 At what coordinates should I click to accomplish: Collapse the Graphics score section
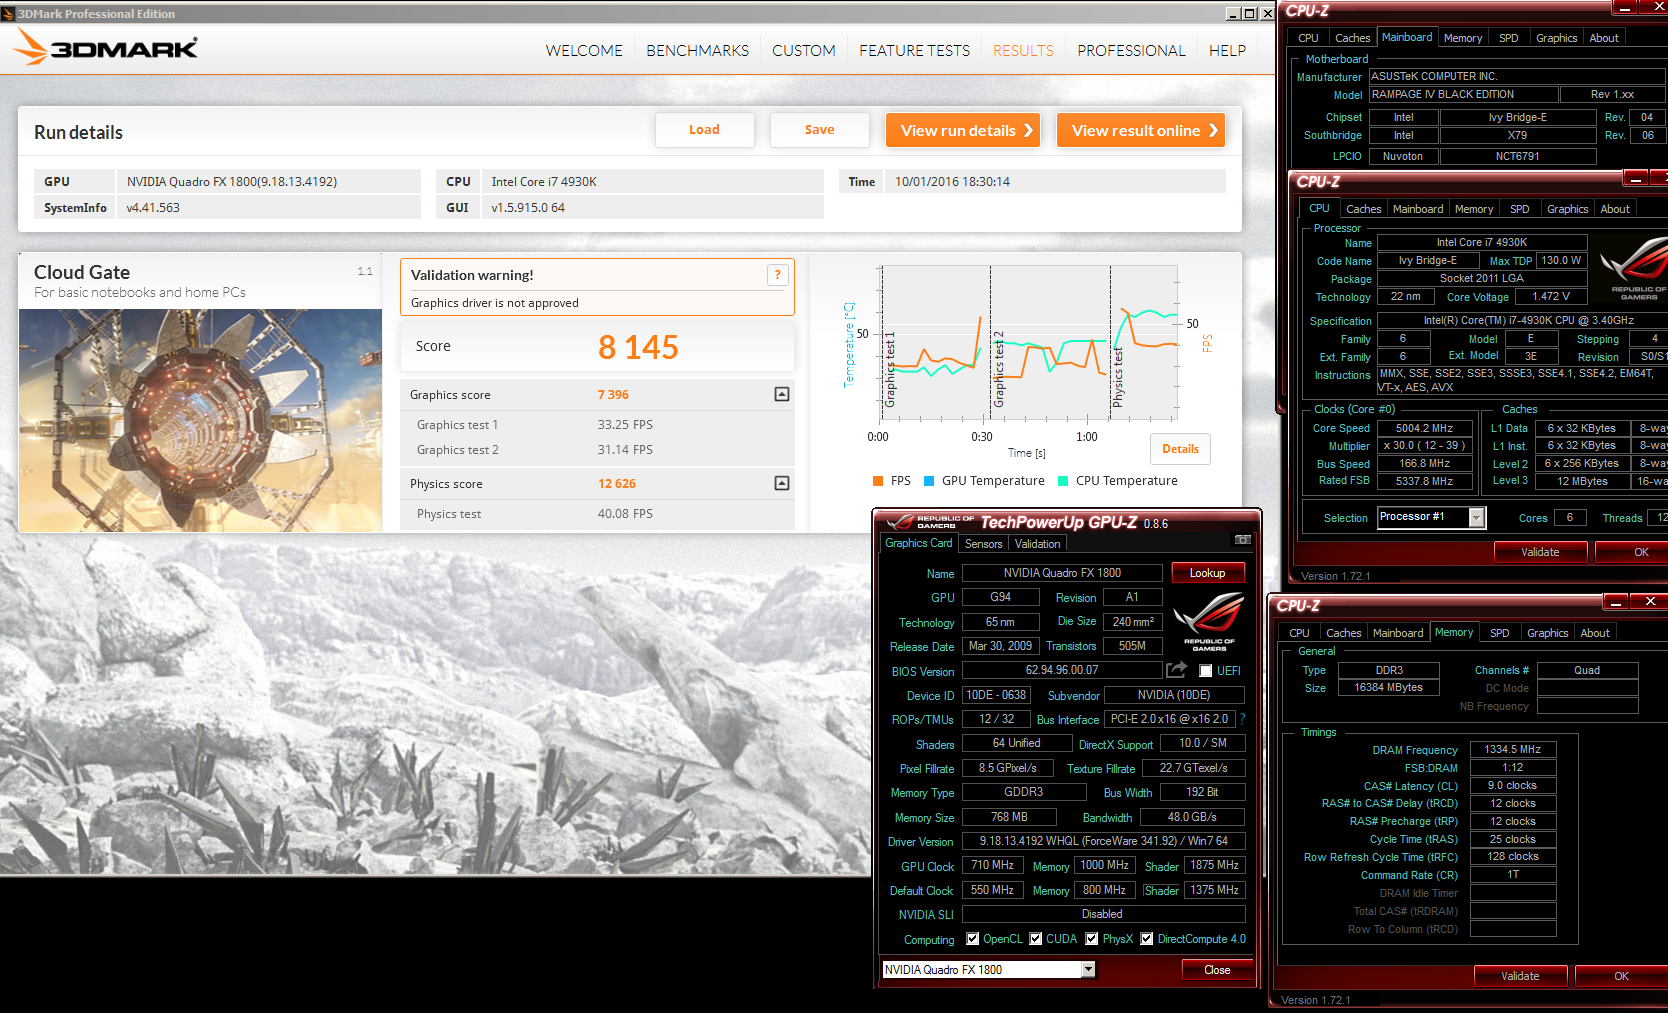click(x=782, y=394)
